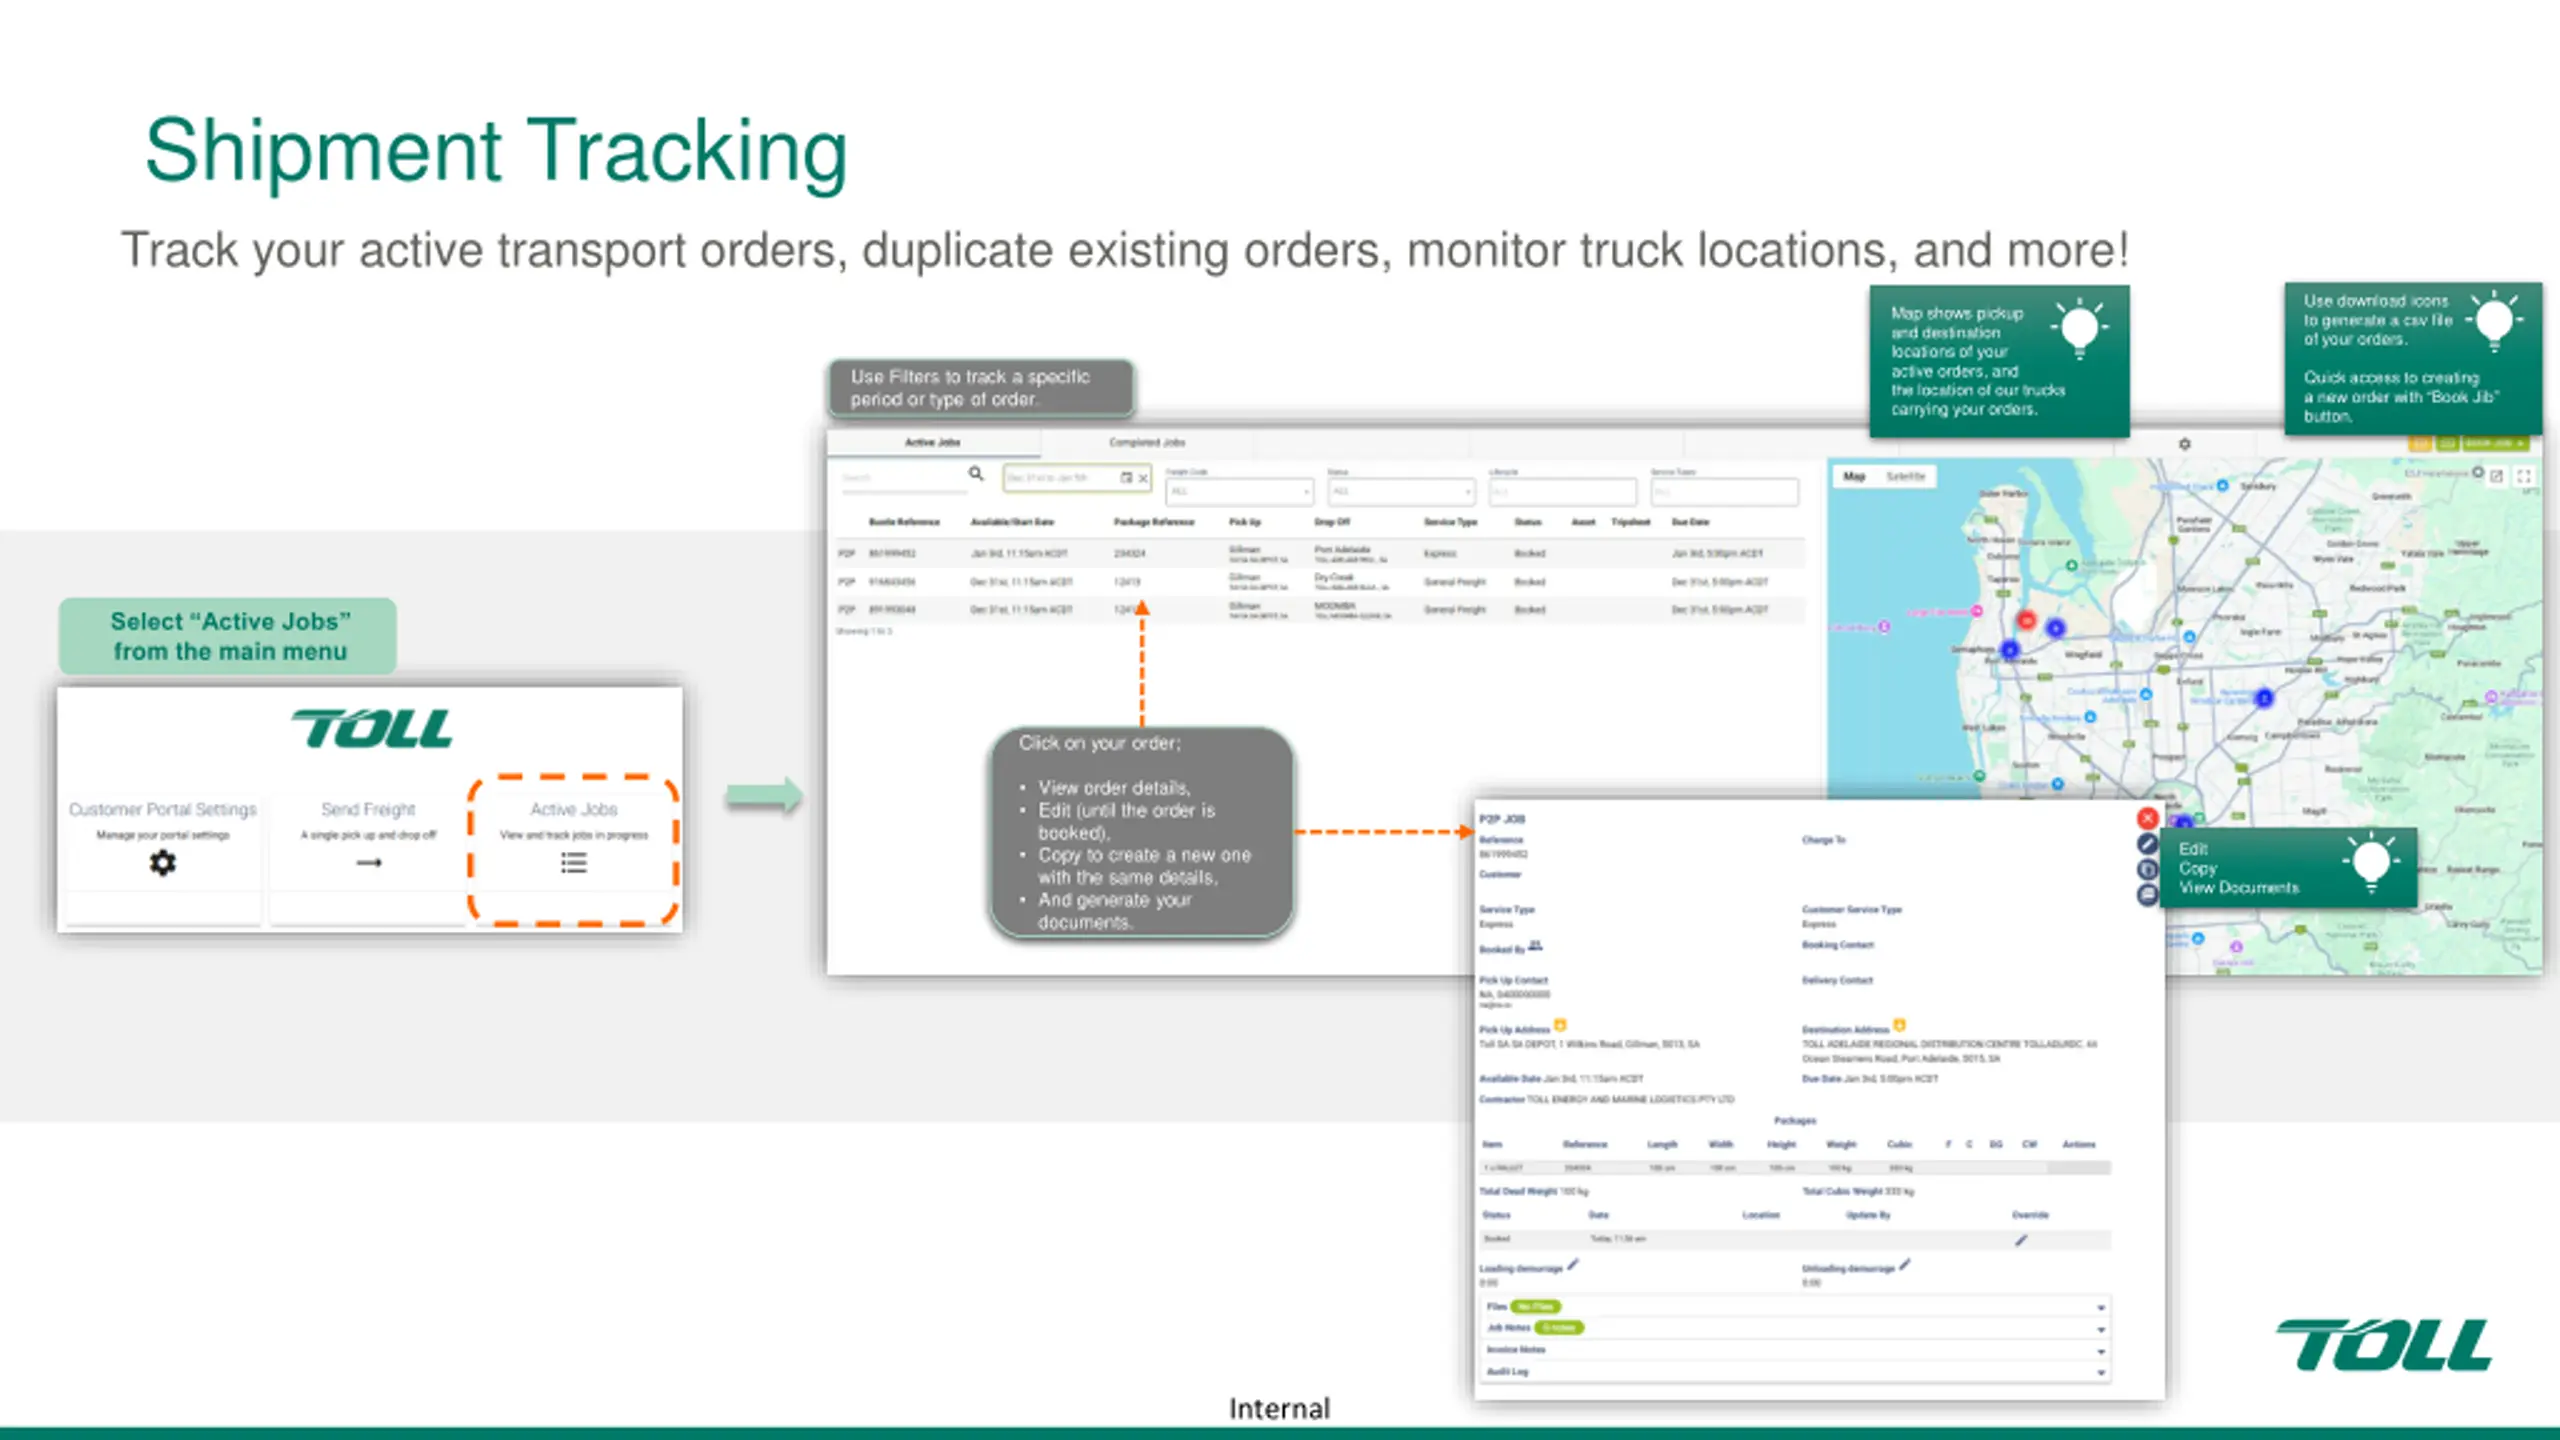Open job row with Drop Off Dry Creek
The width and height of the screenshot is (2560, 1440).
1320,581
